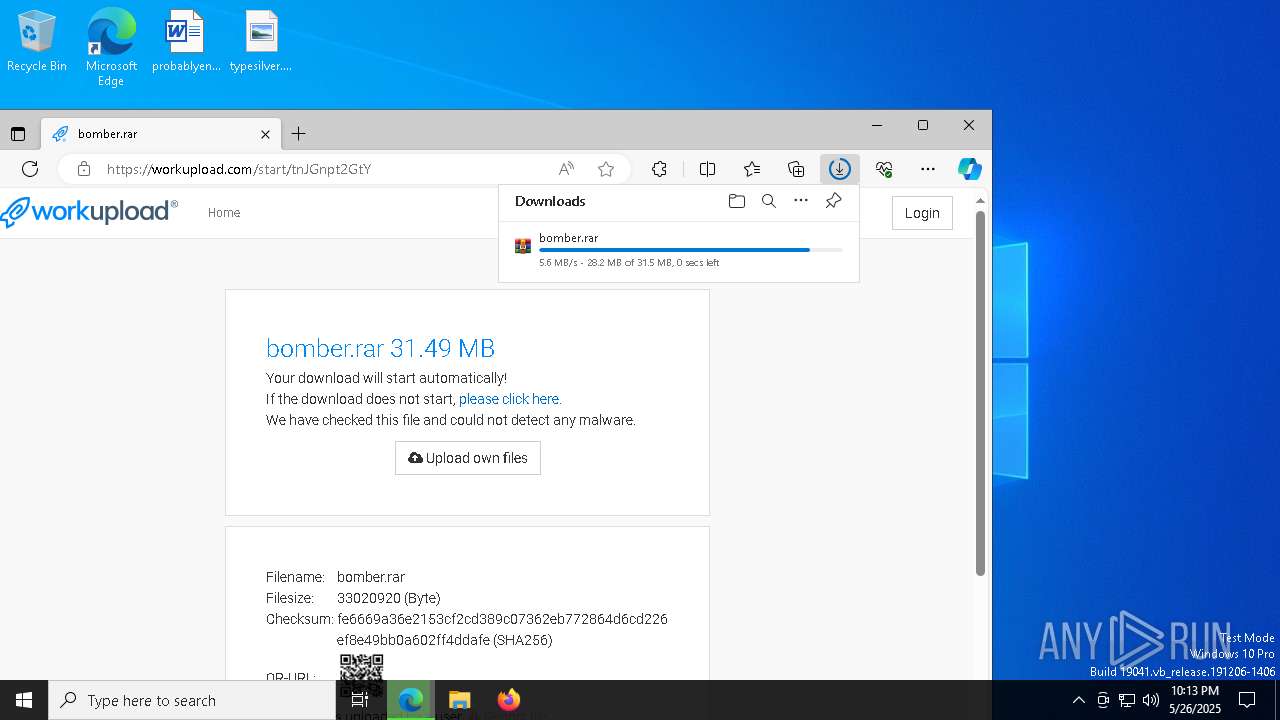1280x720 pixels.
Task: Open Browser essentials heart icon
Action: 884,169
